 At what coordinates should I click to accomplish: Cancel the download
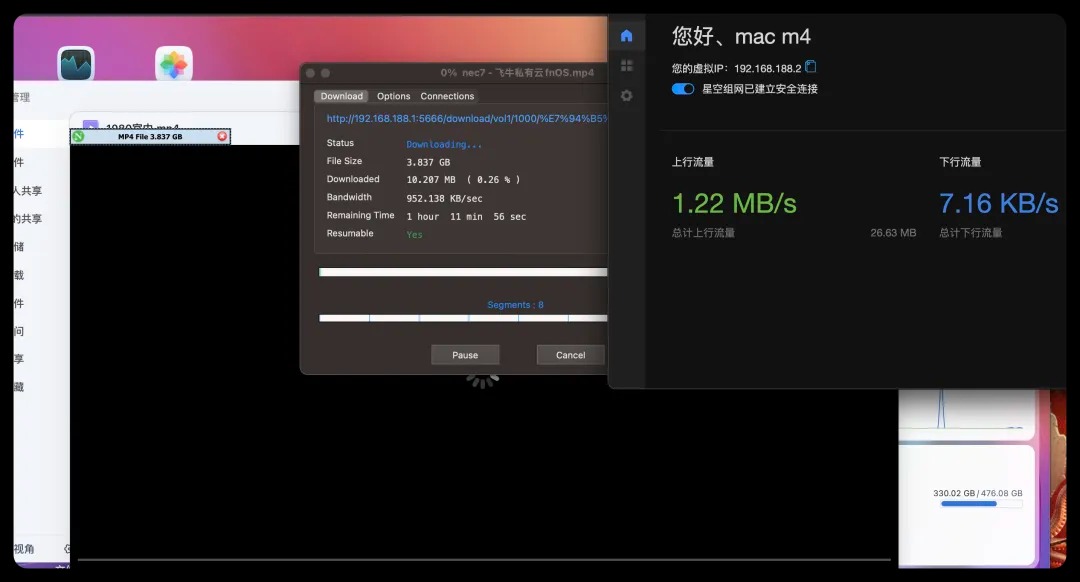[x=570, y=355]
